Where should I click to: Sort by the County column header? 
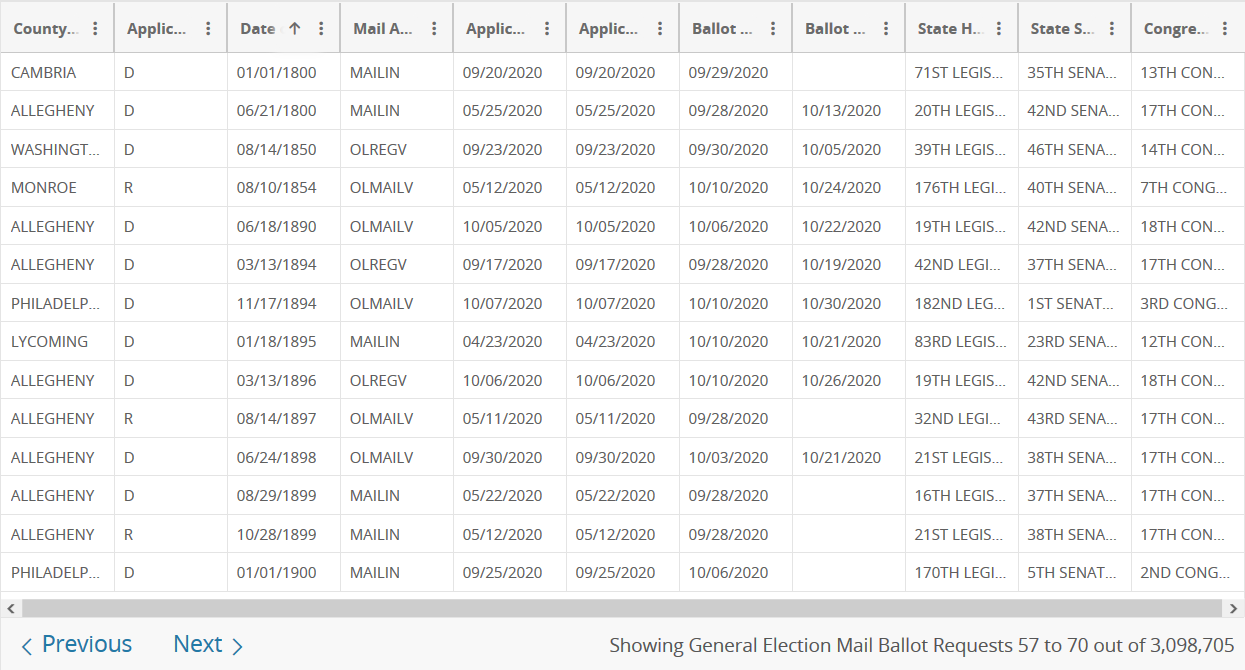[45, 29]
